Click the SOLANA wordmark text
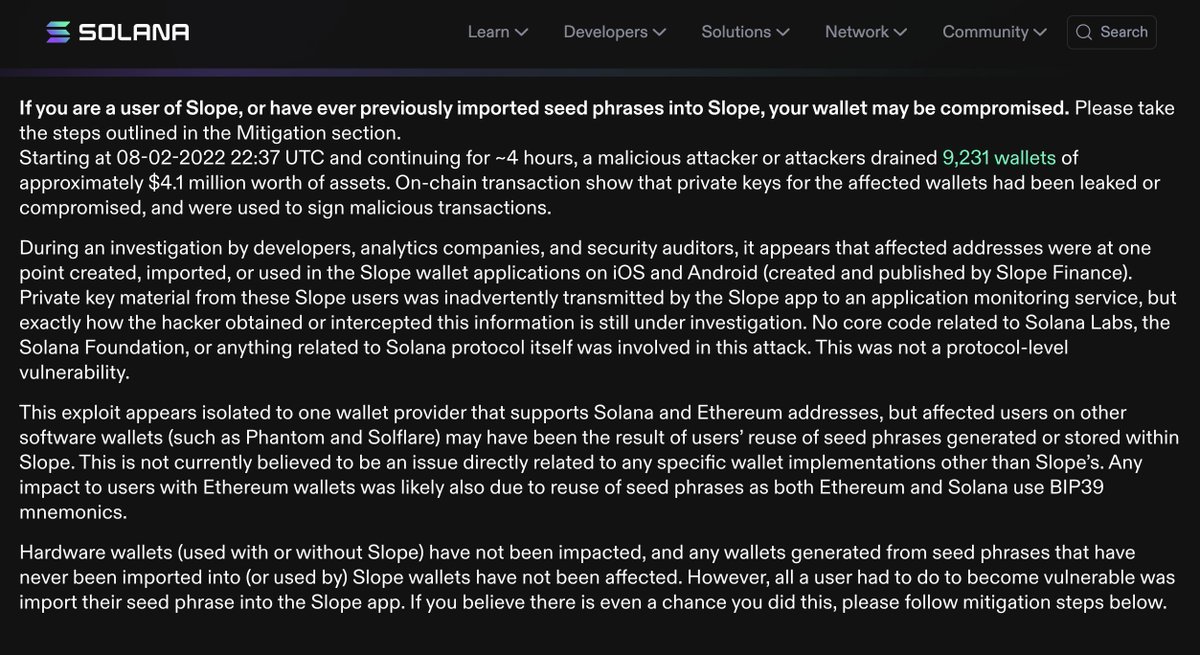The image size is (1200, 655). click(134, 32)
